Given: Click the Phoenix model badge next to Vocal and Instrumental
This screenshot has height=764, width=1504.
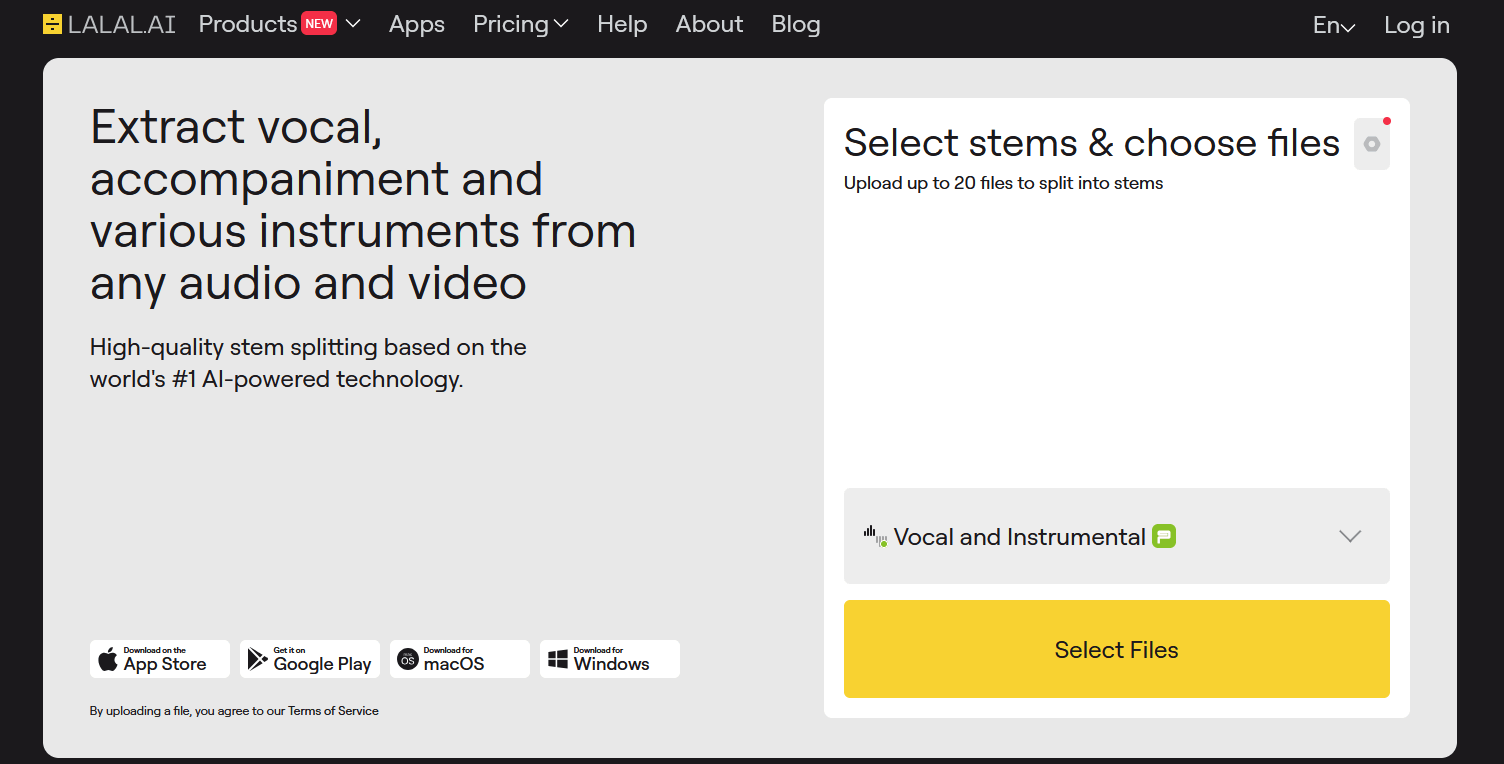Looking at the screenshot, I should click(1162, 536).
